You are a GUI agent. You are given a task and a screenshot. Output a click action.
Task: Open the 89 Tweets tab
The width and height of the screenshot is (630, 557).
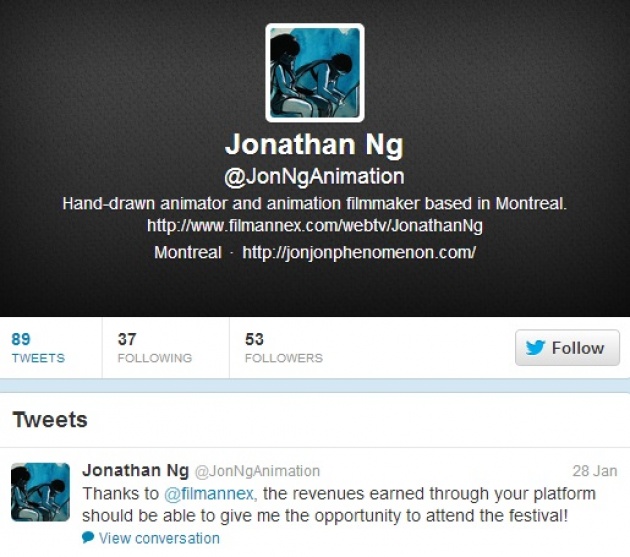[x=38, y=348]
